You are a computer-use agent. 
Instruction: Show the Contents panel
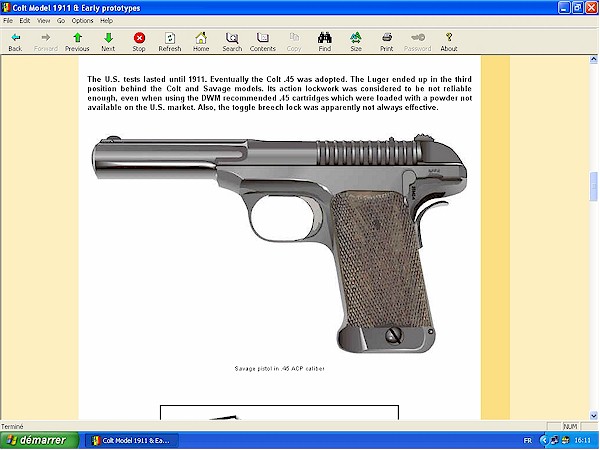tap(262, 42)
